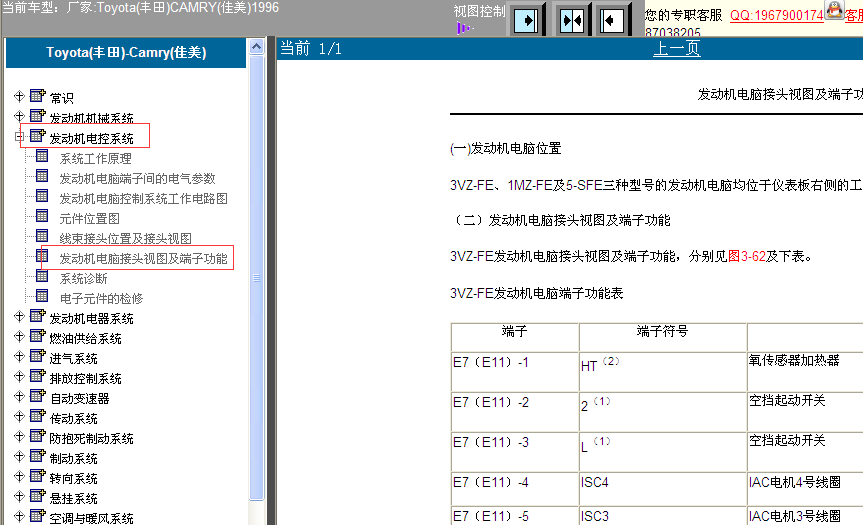Open 元件位置图 page
This screenshot has height=525, width=863.
click(x=90, y=218)
